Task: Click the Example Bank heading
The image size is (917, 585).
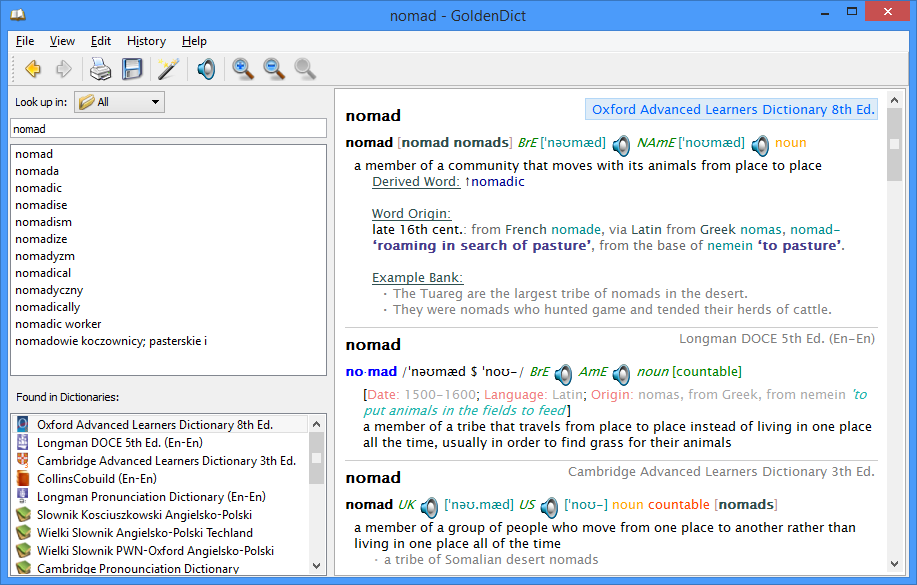Action: [x=418, y=277]
